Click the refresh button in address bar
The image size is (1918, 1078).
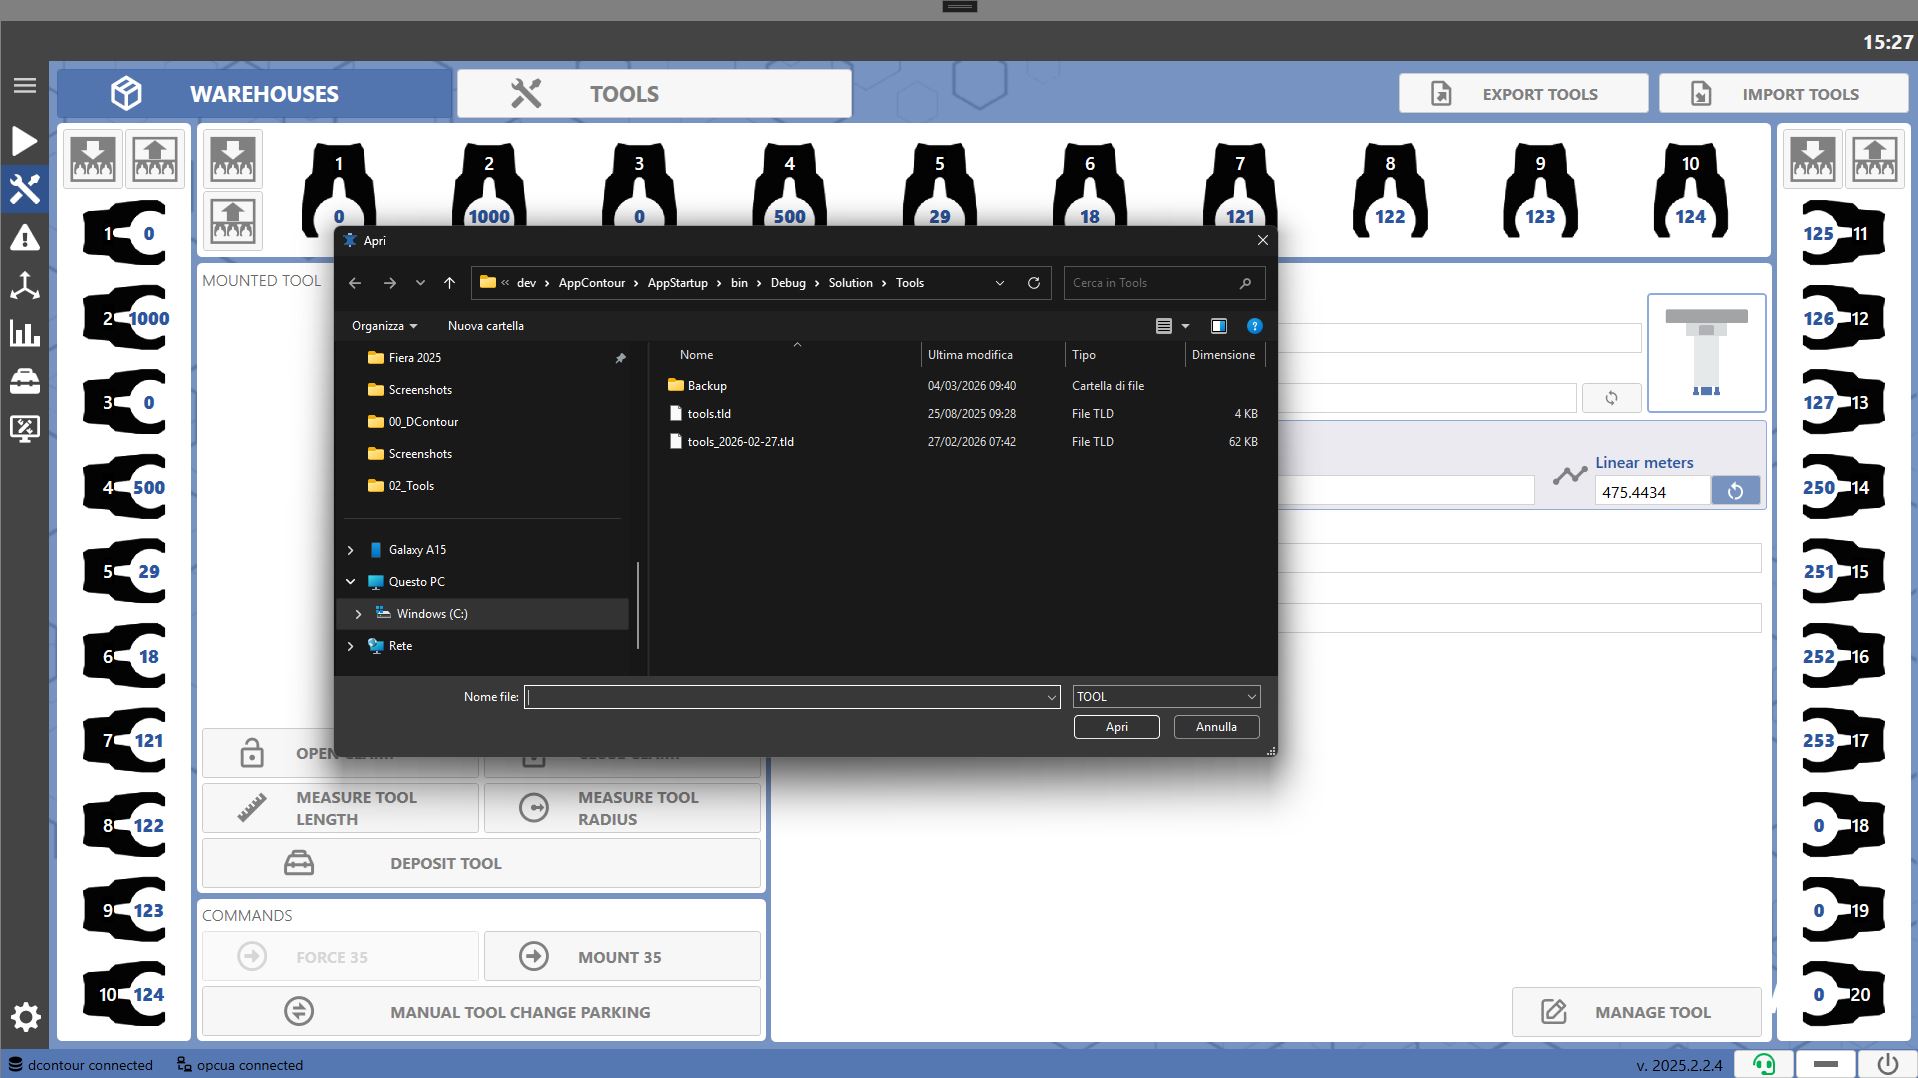(x=1034, y=283)
